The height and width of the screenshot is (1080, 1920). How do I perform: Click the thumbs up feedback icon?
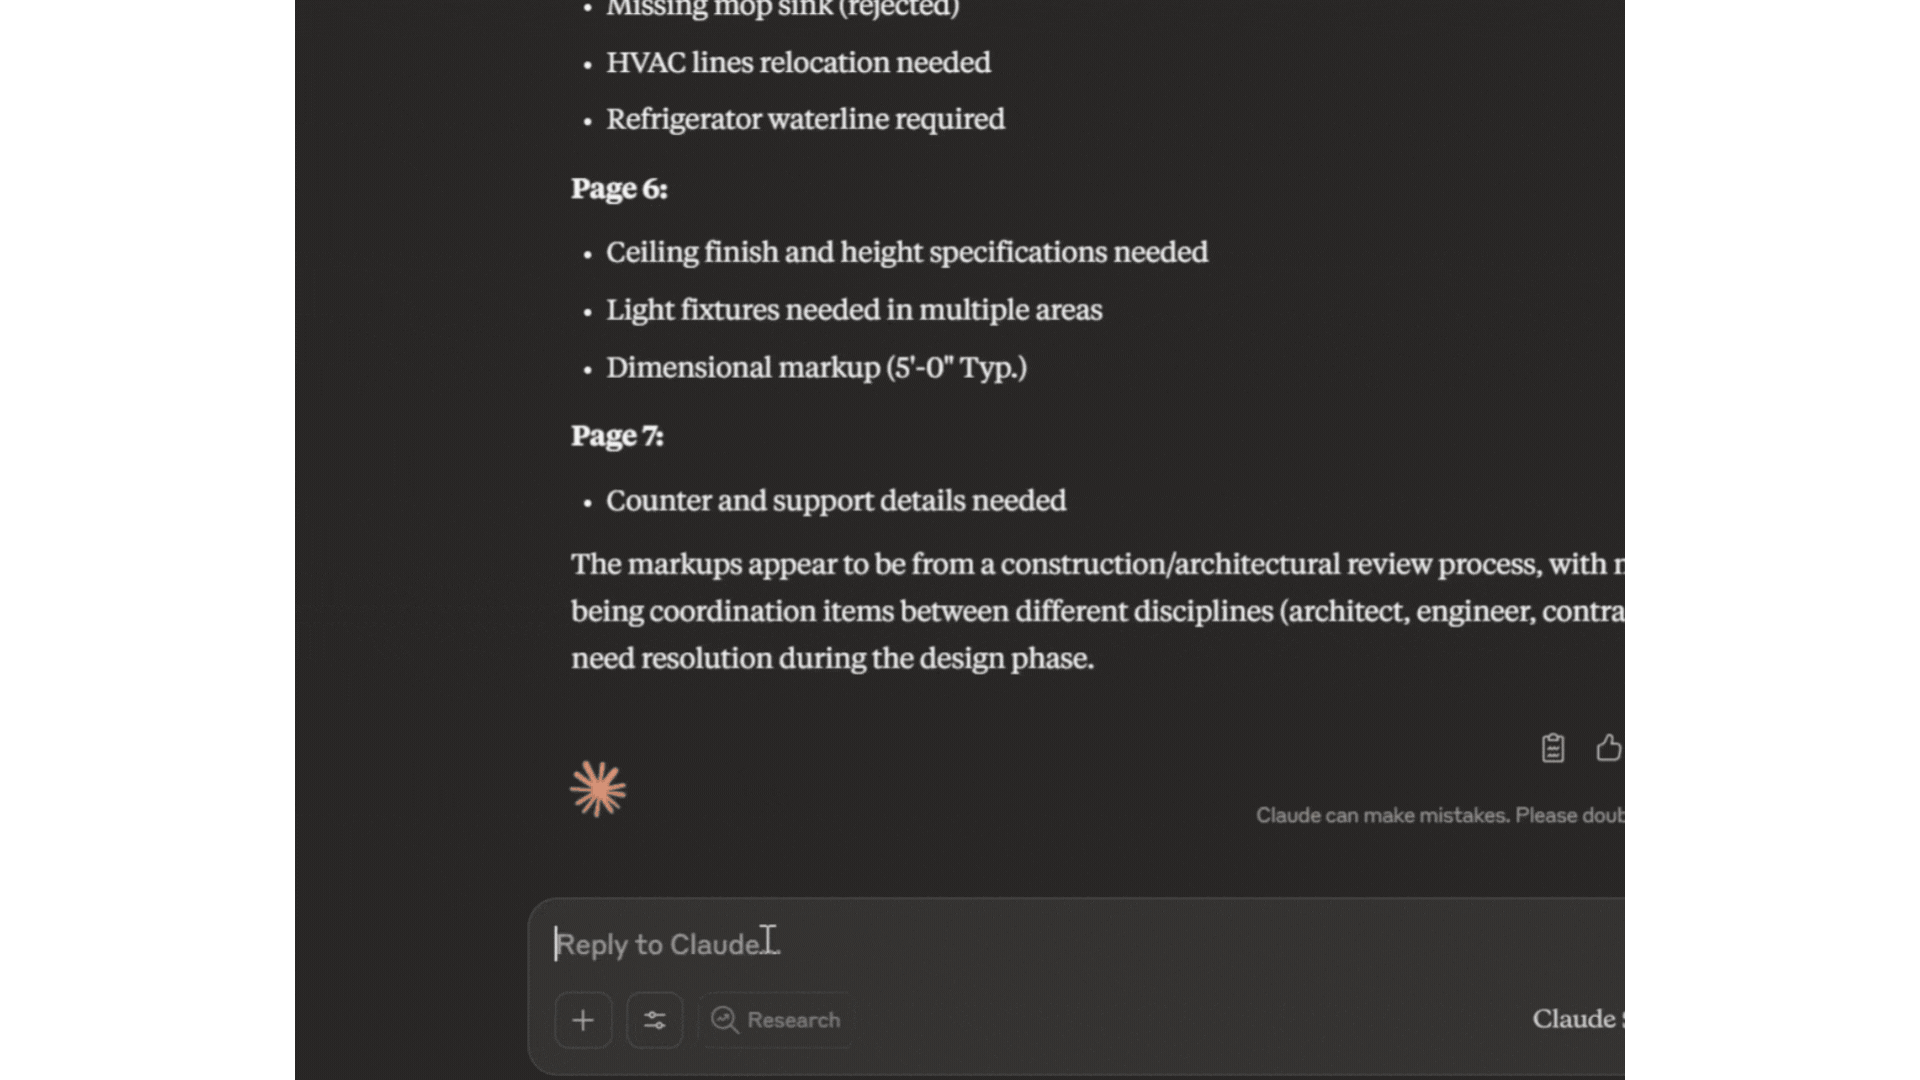point(1608,748)
